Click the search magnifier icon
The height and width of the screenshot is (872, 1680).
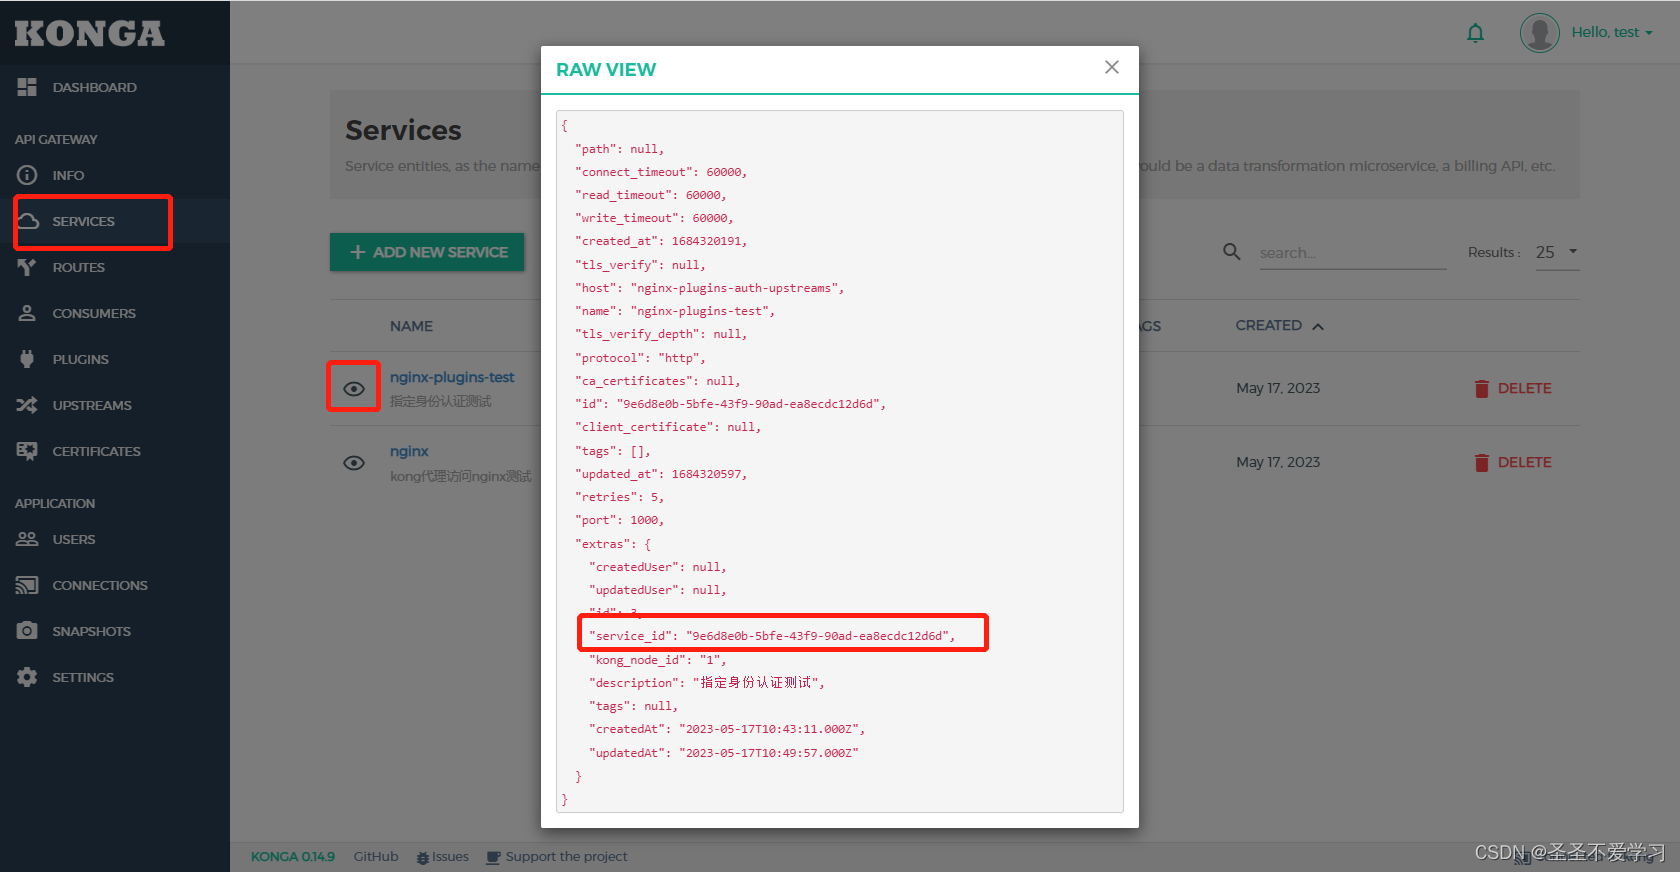coord(1232,252)
